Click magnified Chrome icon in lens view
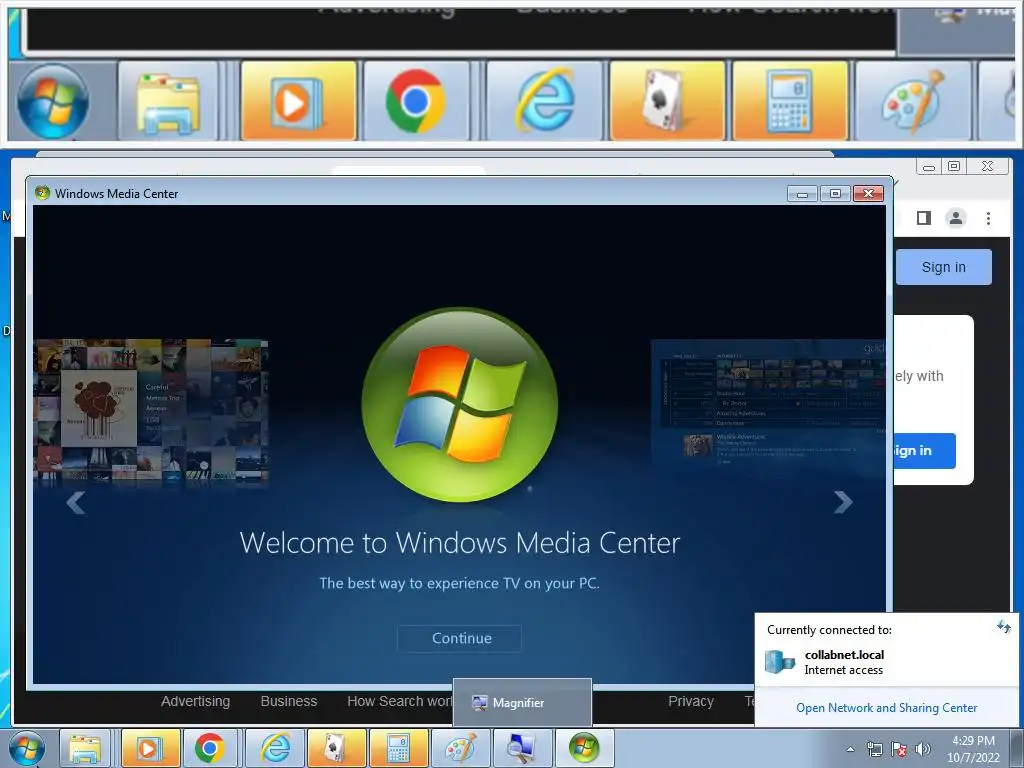Screen dimensions: 1024x768 tap(415, 101)
